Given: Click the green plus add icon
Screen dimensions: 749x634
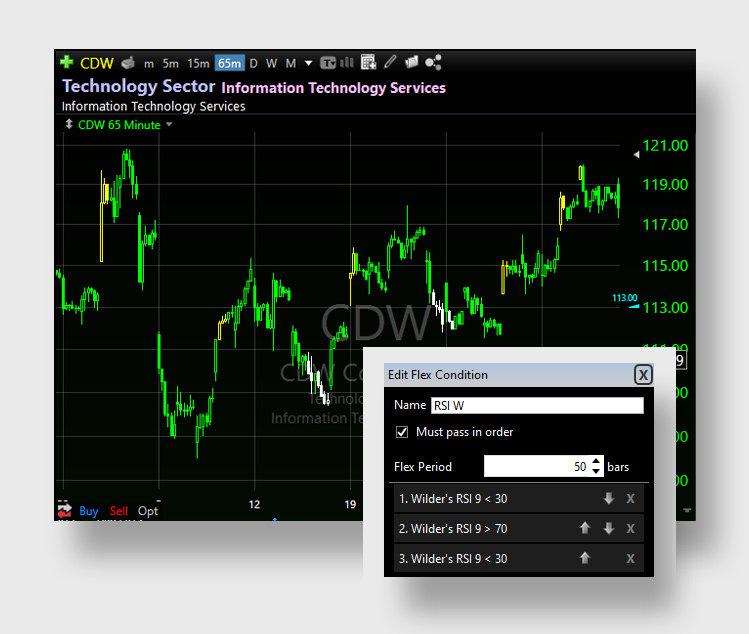Looking at the screenshot, I should point(67,63).
